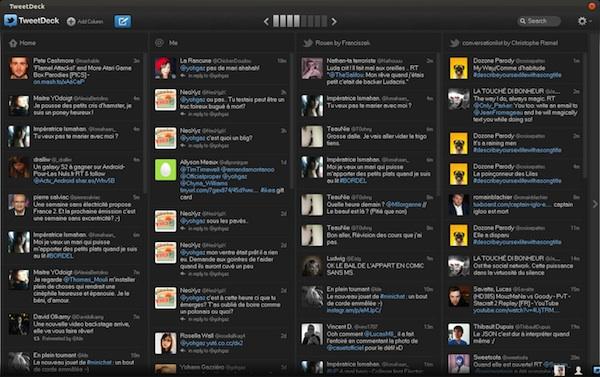Viewport: 600px width, 377px height.
Task: Click bird icon of conversationlist column
Action: (x=454, y=43)
